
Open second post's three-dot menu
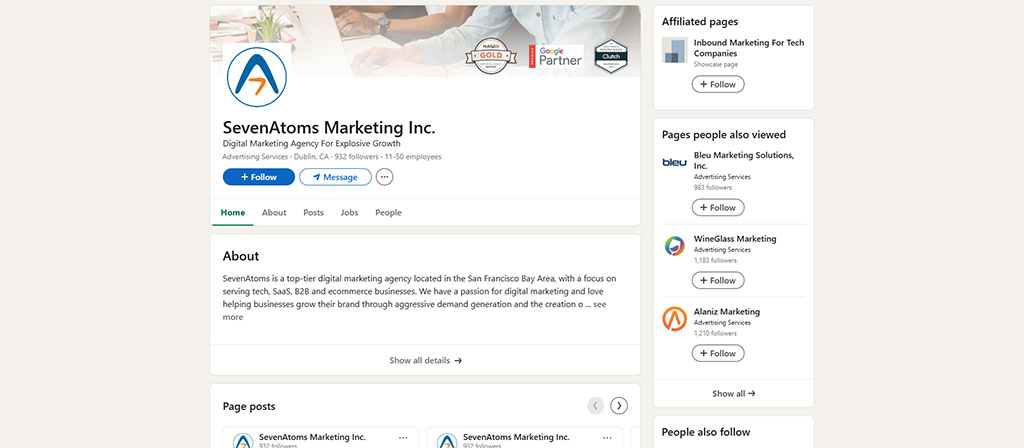coord(607,438)
